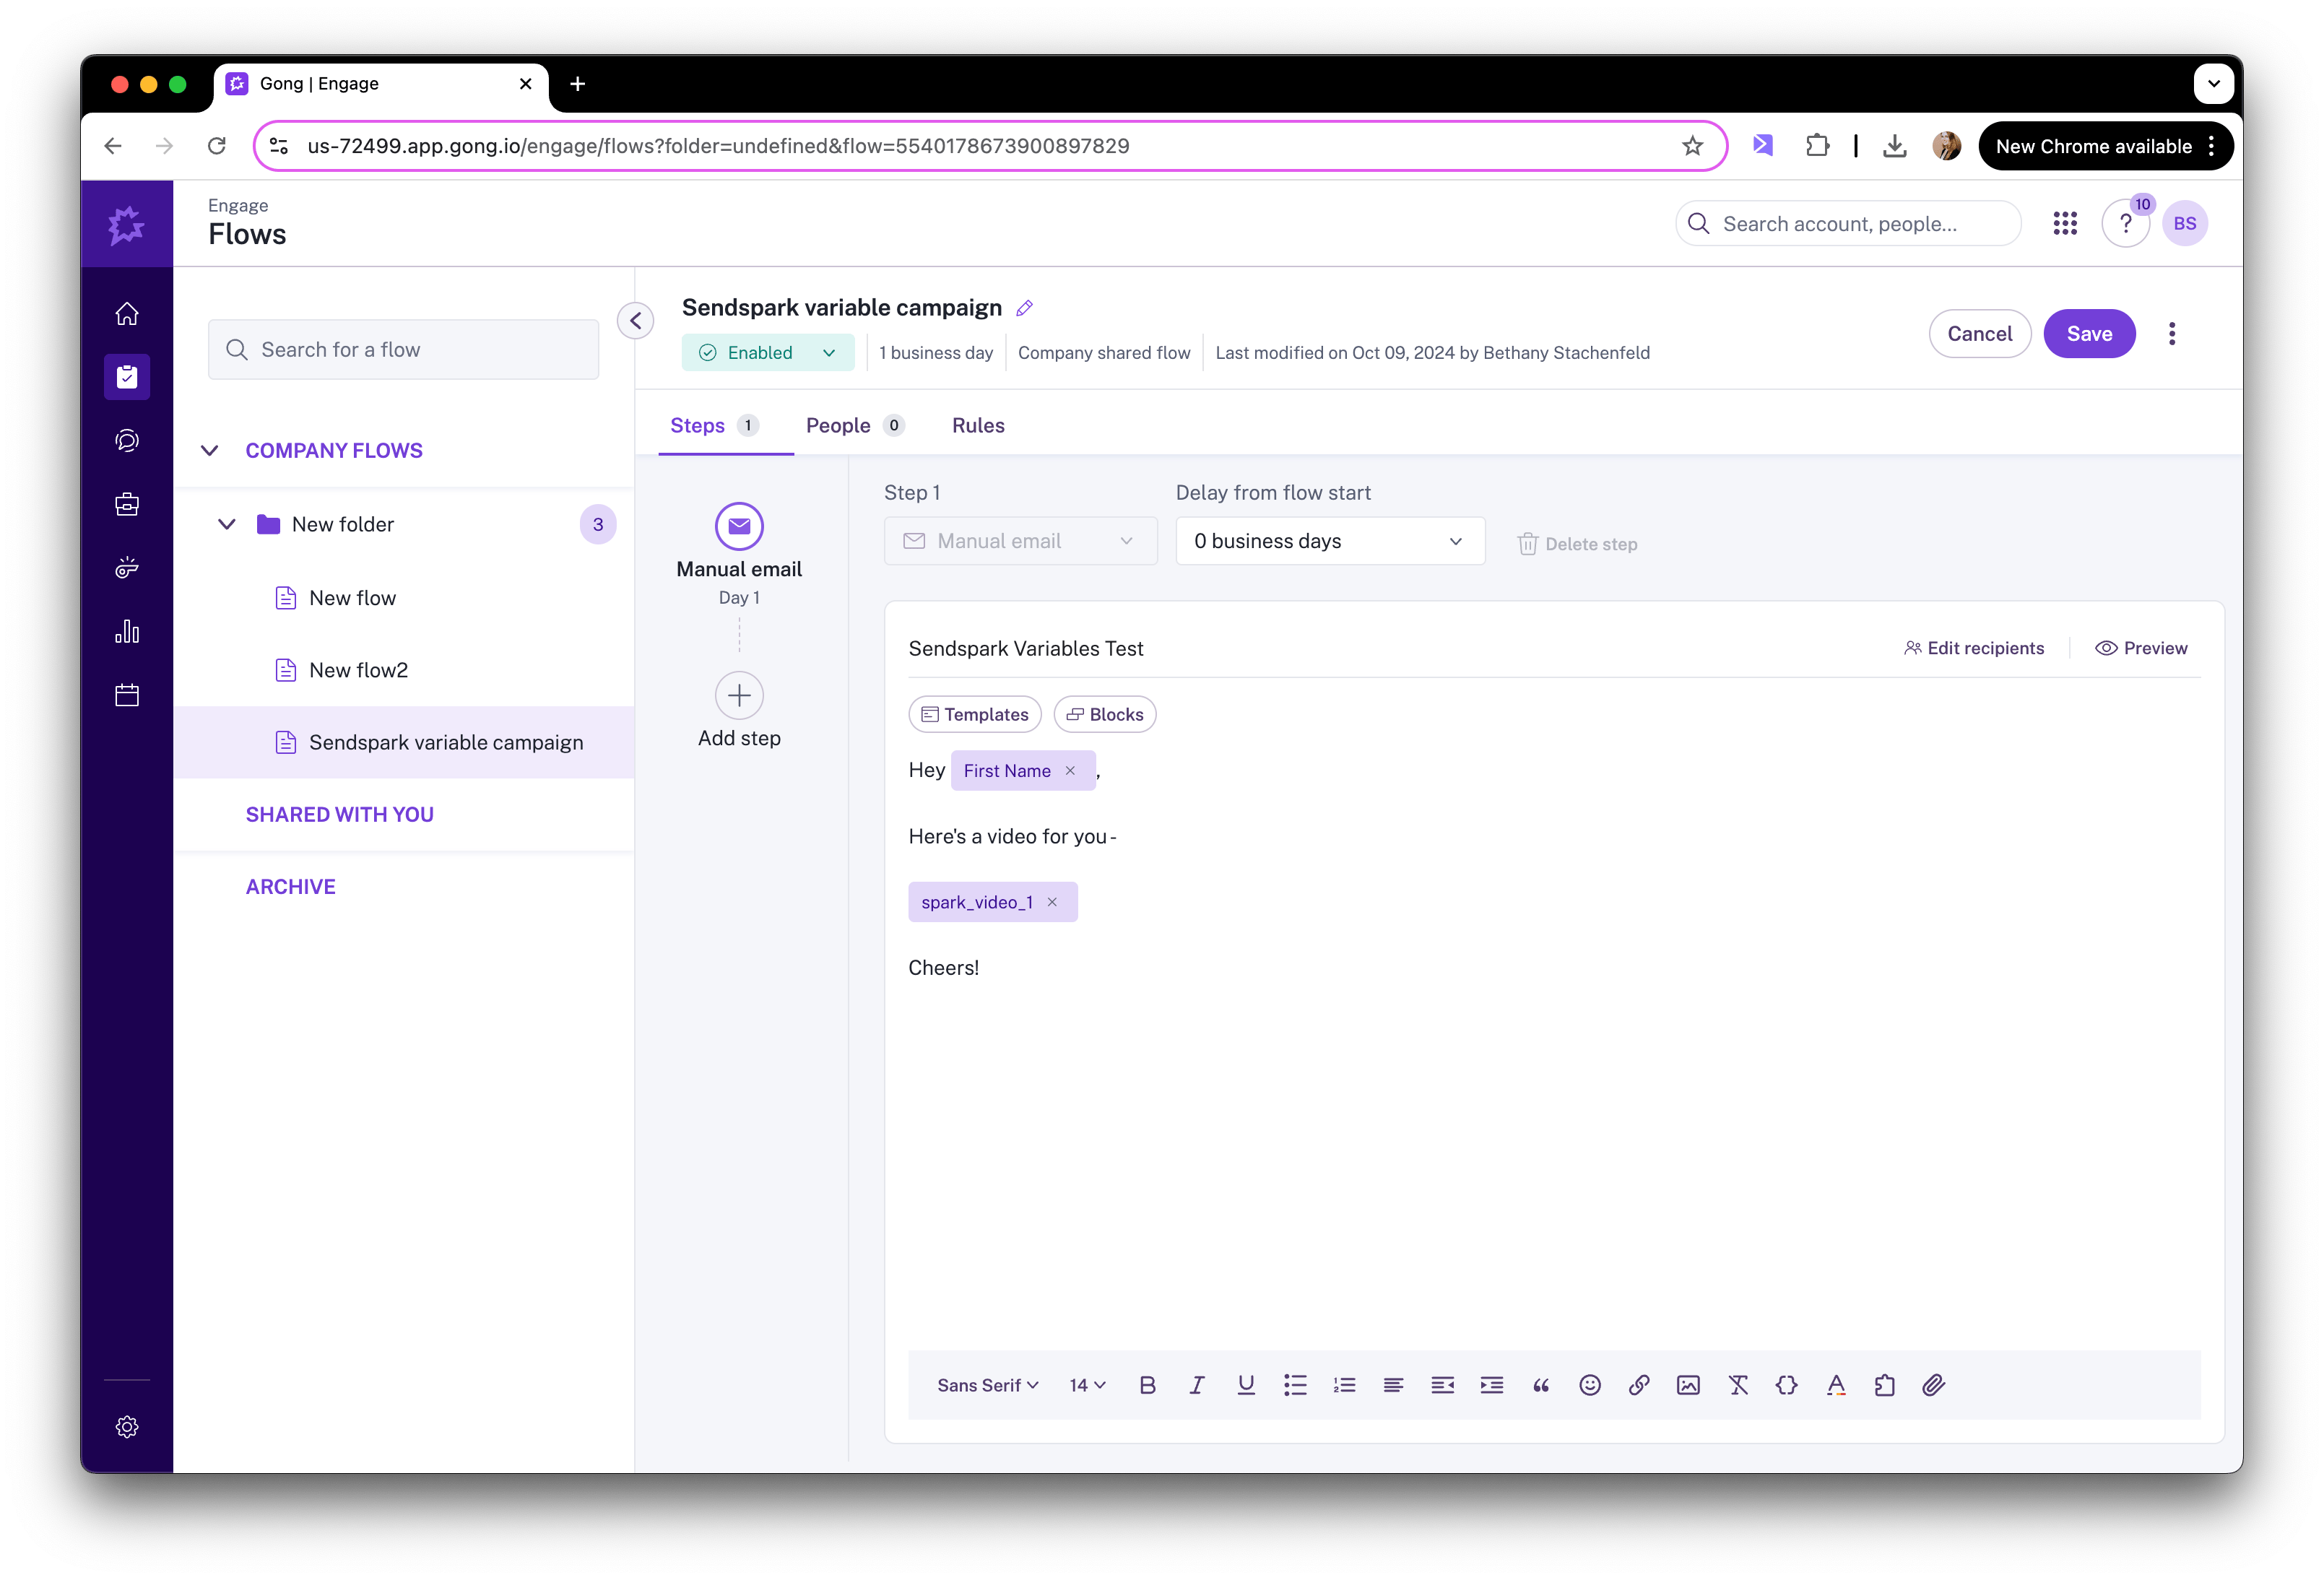Remove the spark_video_1 variable
2324x1580 pixels.
pyautogui.click(x=1052, y=902)
